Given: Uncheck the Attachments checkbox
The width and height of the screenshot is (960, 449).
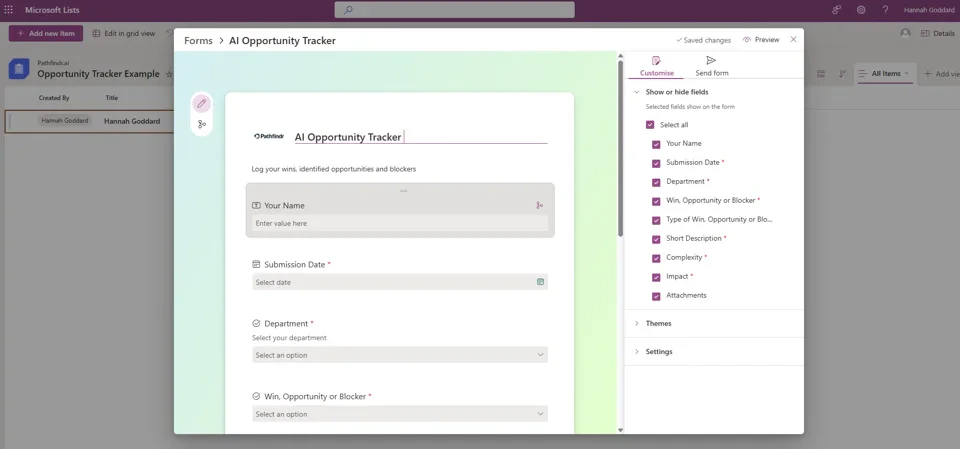Looking at the screenshot, I should click(656, 296).
